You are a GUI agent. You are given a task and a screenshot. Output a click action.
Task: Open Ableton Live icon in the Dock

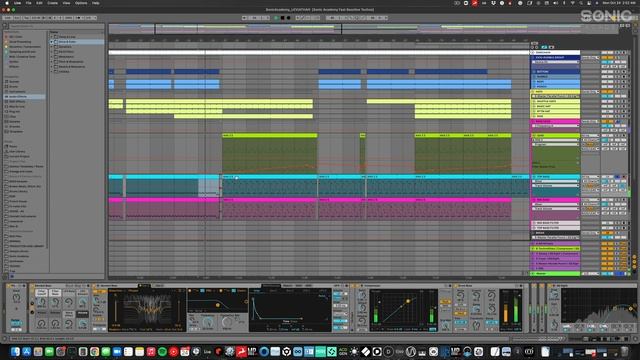207,351
